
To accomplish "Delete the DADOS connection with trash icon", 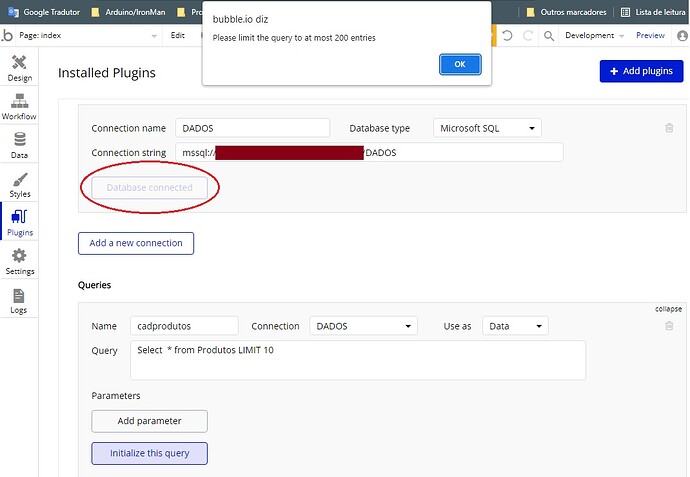I will point(669,128).
